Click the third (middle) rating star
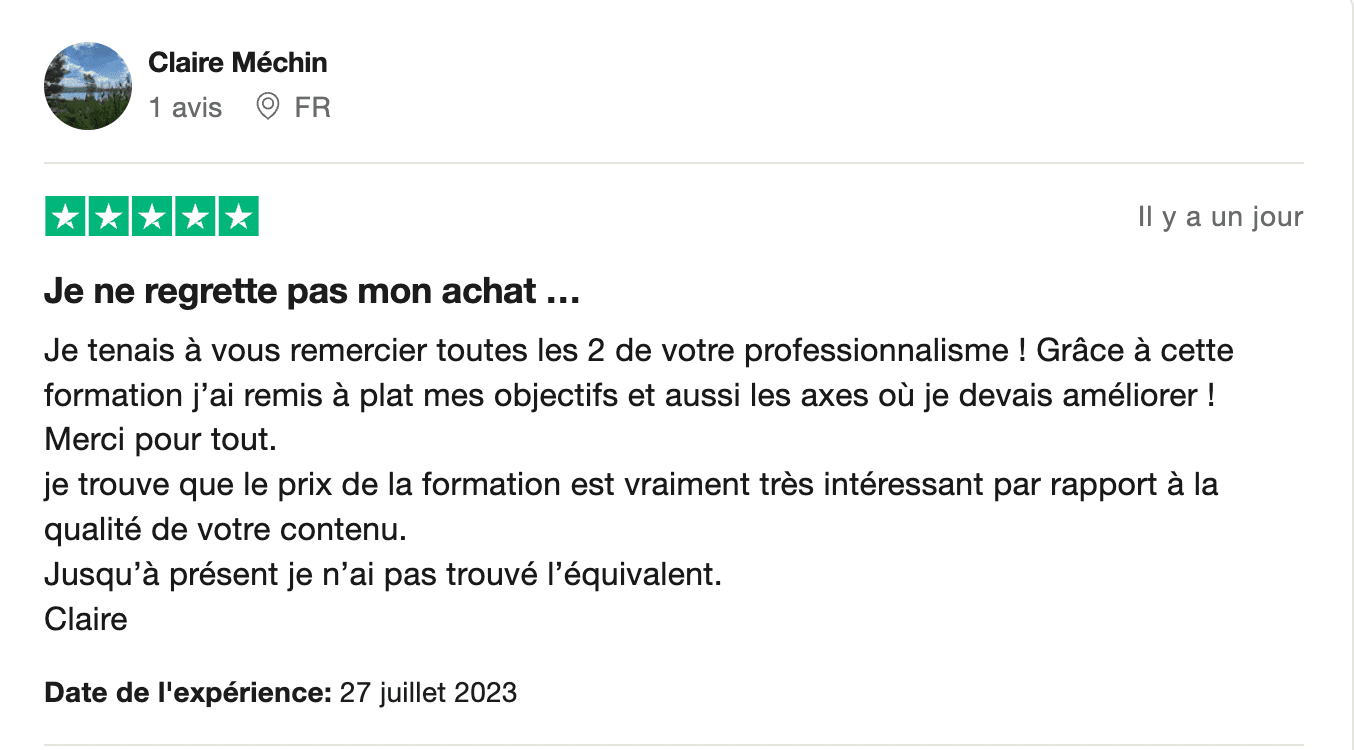Screen dimensions: 1354x750 point(152,217)
